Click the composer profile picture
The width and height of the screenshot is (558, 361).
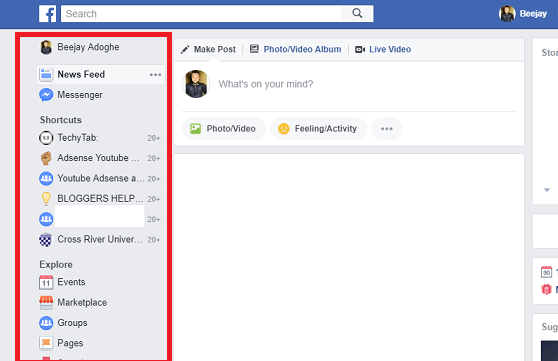(x=196, y=84)
